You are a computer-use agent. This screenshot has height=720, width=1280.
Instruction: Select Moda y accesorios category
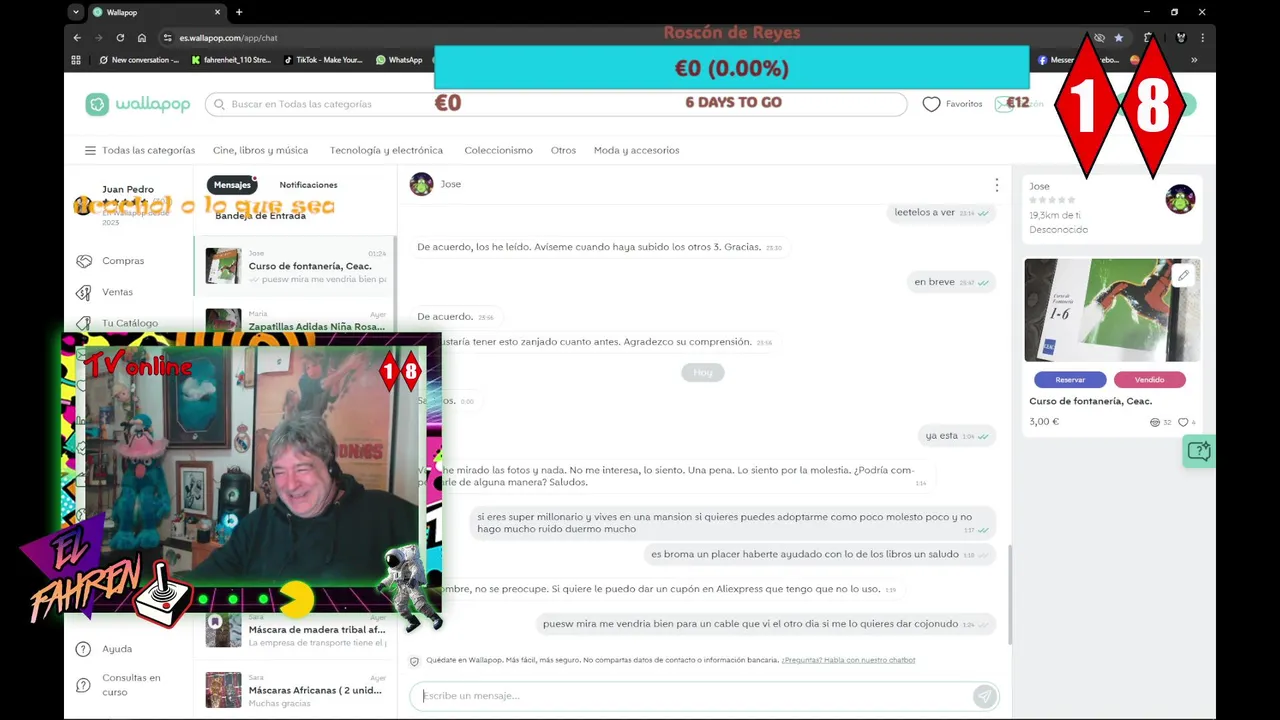636,150
